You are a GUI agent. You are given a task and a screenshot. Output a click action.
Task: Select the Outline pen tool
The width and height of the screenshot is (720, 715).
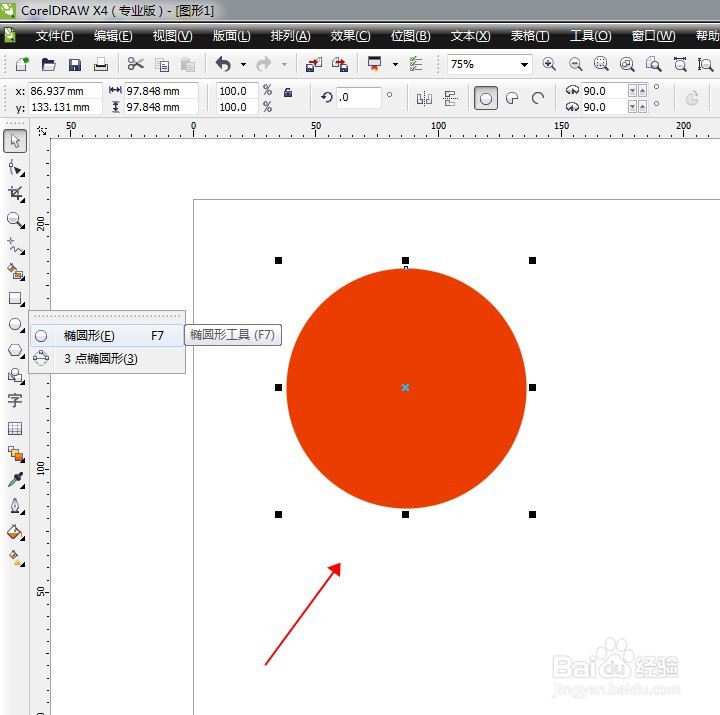click(x=16, y=506)
